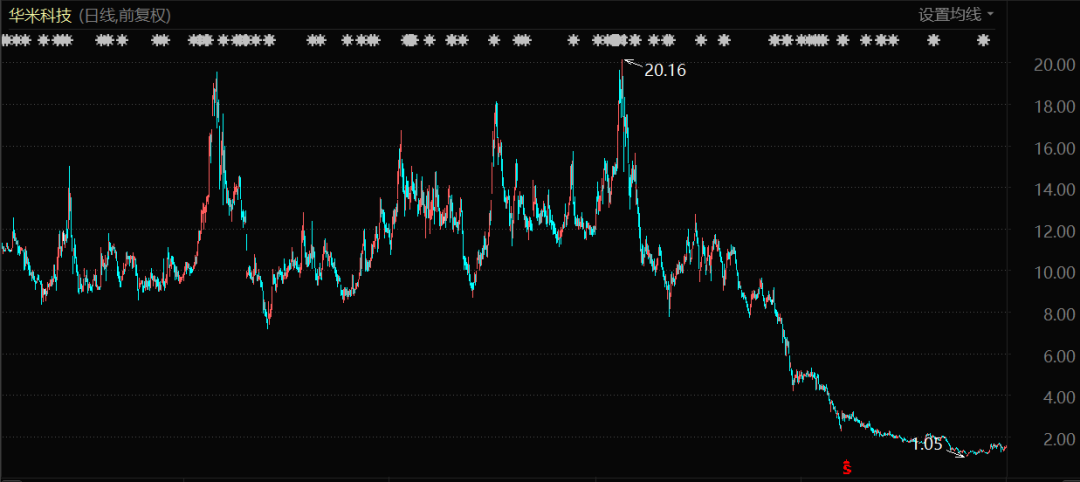Click the 10.00 price axis label
The image size is (1080, 482).
coord(1054,273)
